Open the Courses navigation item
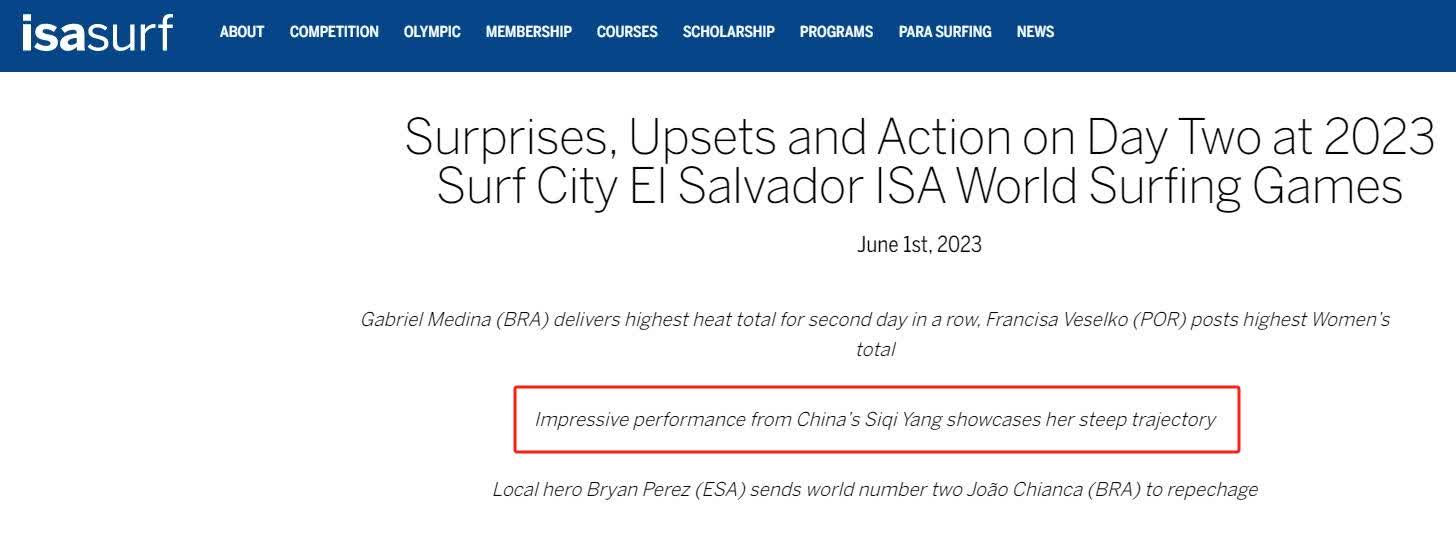Viewport: 1456px width, 543px height. 627,32
